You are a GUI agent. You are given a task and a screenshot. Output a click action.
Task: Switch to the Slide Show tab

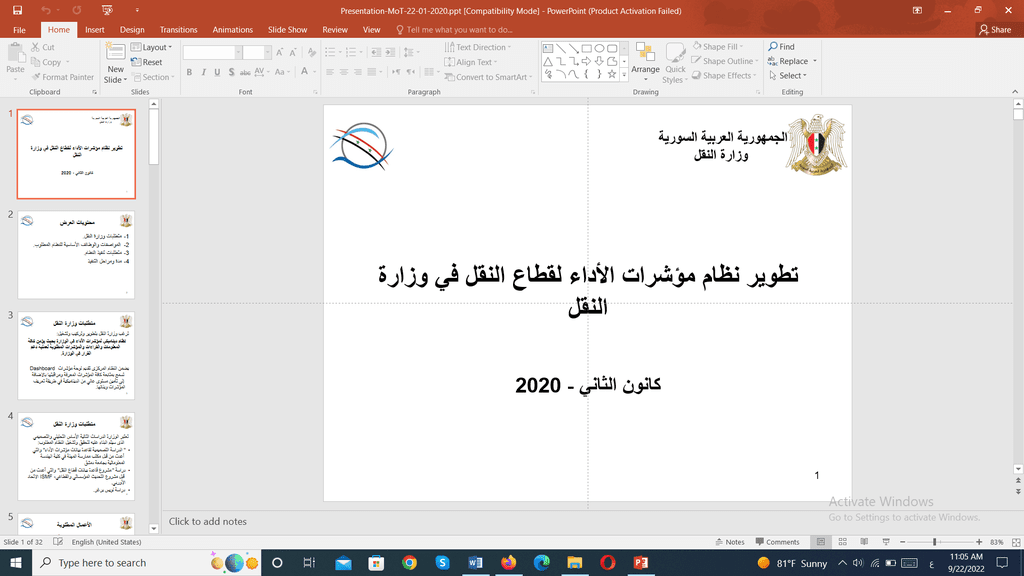[287, 30]
